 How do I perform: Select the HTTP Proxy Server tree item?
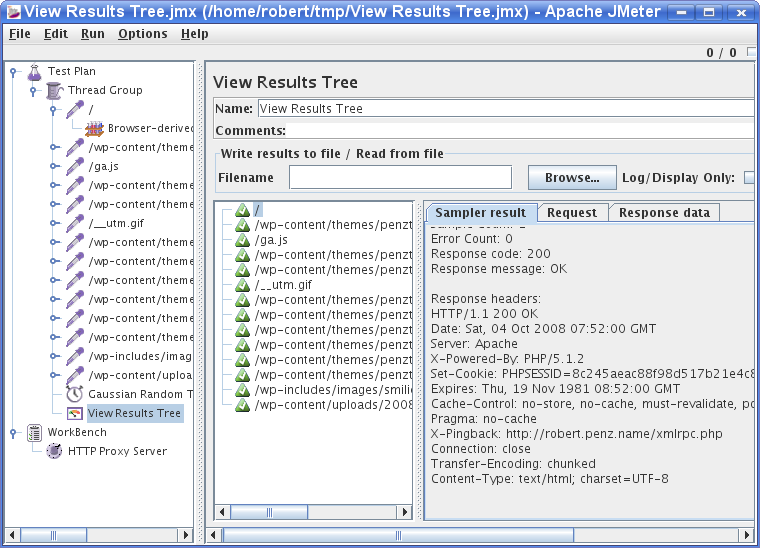(x=117, y=451)
